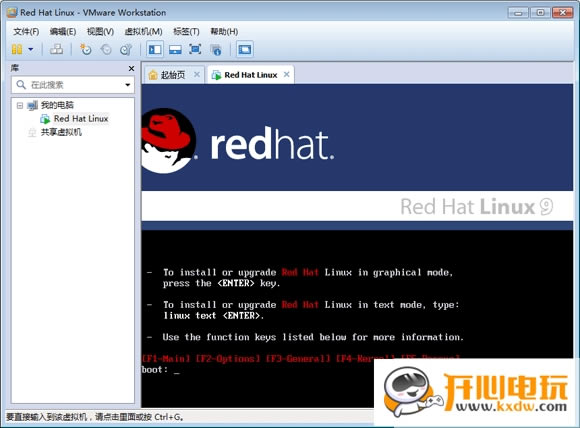
Task: Click the [F2-Options] text in console
Action: pos(227,358)
